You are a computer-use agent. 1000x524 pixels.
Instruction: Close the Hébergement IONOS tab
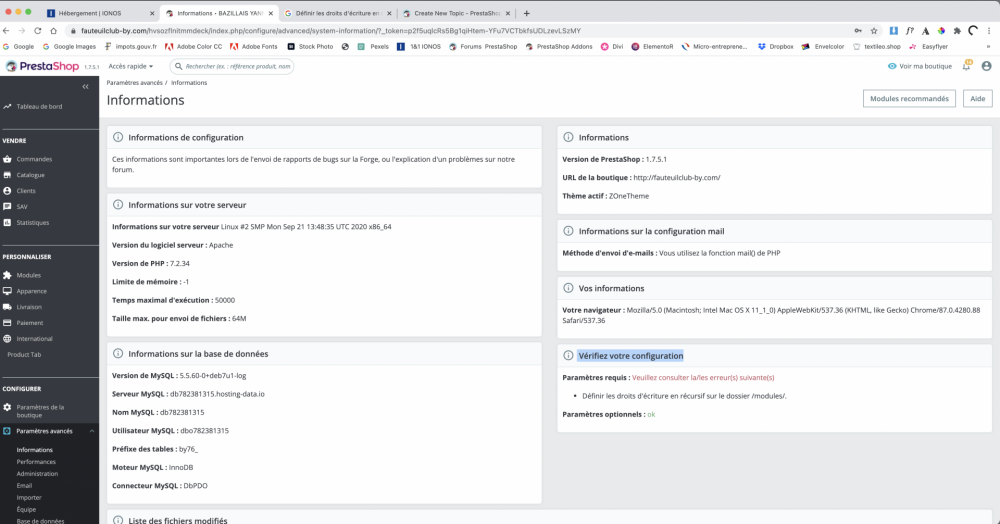pyautogui.click(x=152, y=13)
